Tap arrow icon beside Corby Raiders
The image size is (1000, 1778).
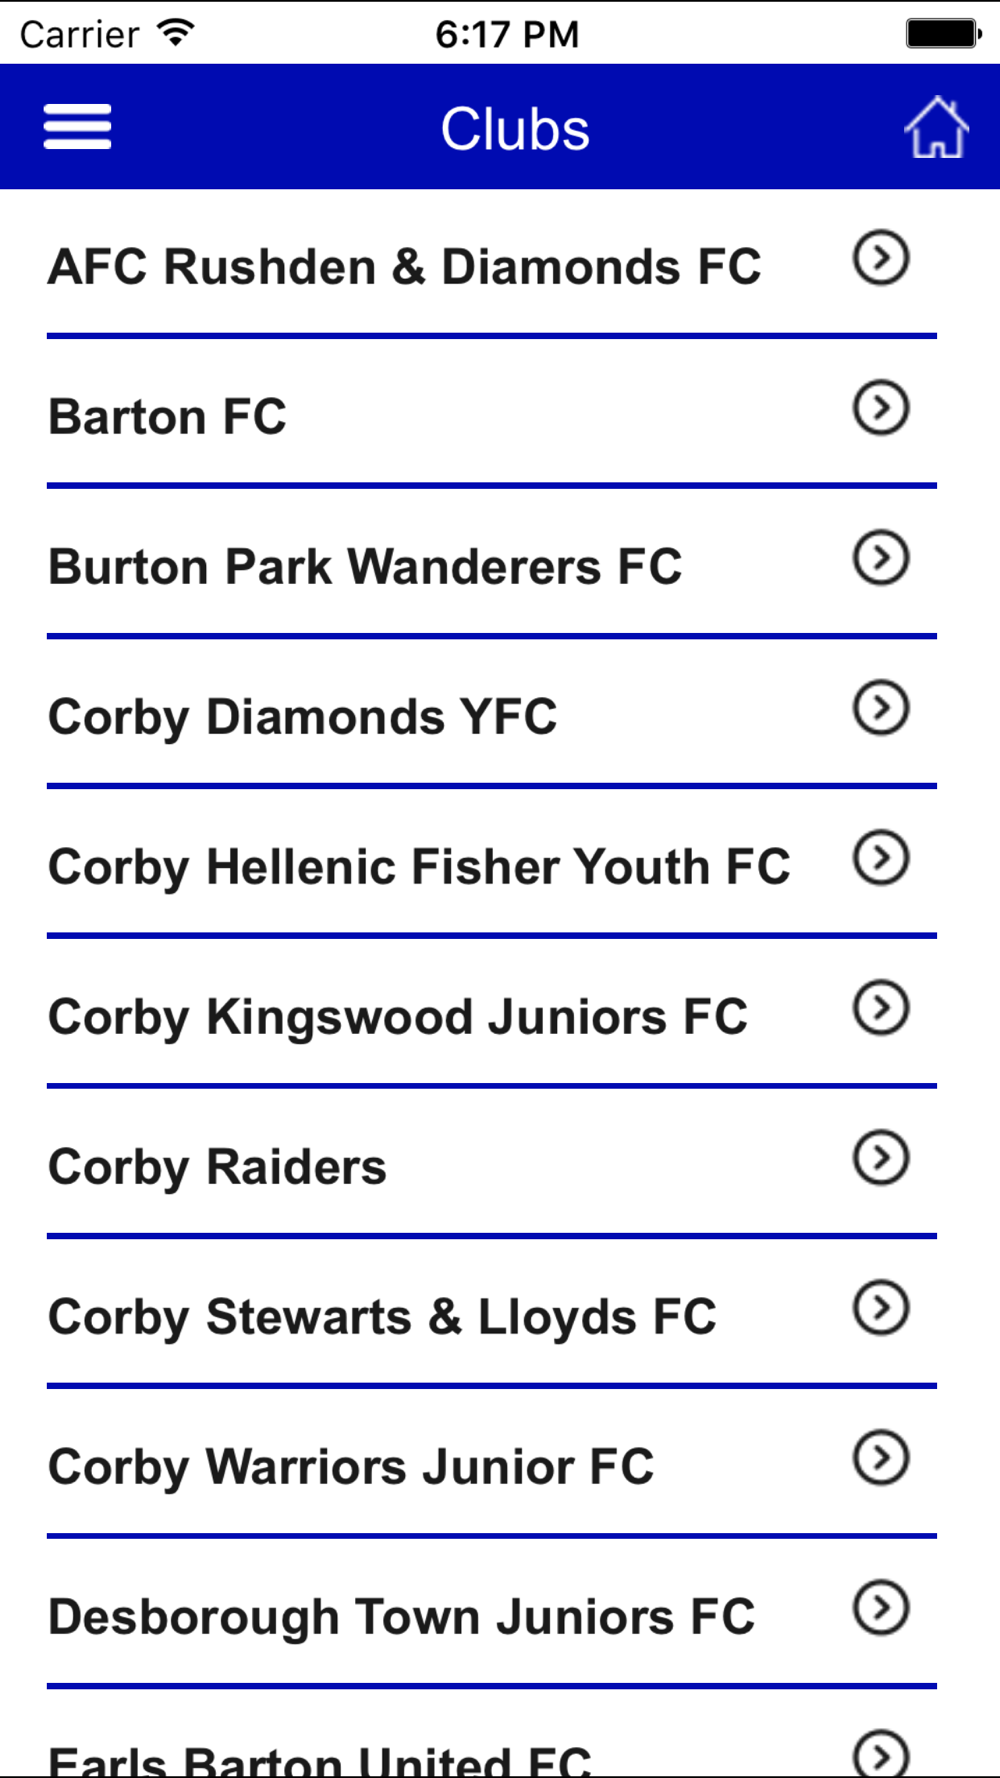[x=881, y=1158]
